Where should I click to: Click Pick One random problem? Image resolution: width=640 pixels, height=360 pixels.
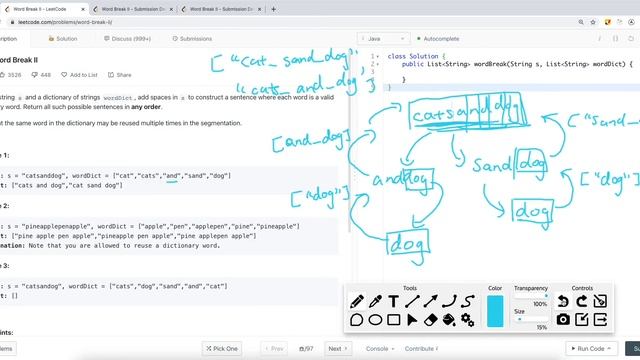point(222,349)
